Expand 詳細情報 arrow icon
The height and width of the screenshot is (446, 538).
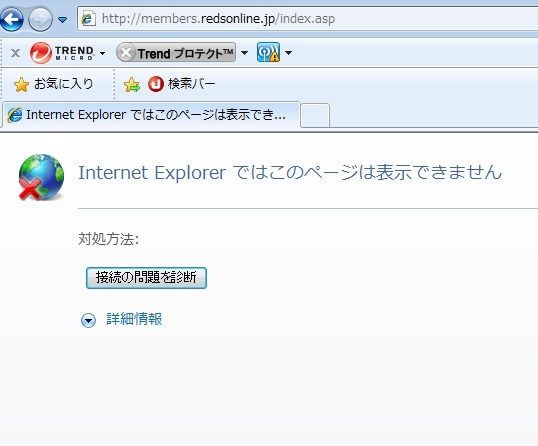89,320
